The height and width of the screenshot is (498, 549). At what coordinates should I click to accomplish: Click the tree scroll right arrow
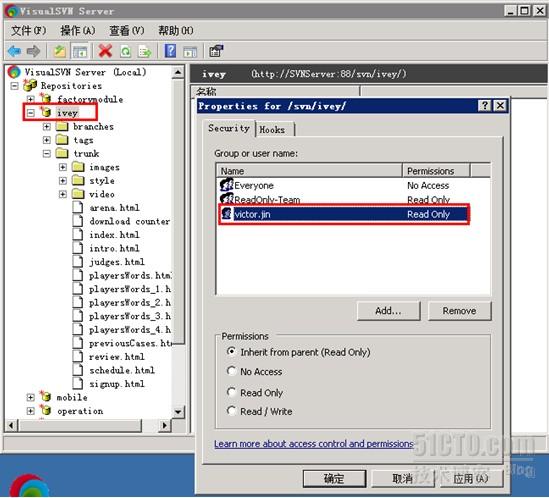(x=165, y=425)
